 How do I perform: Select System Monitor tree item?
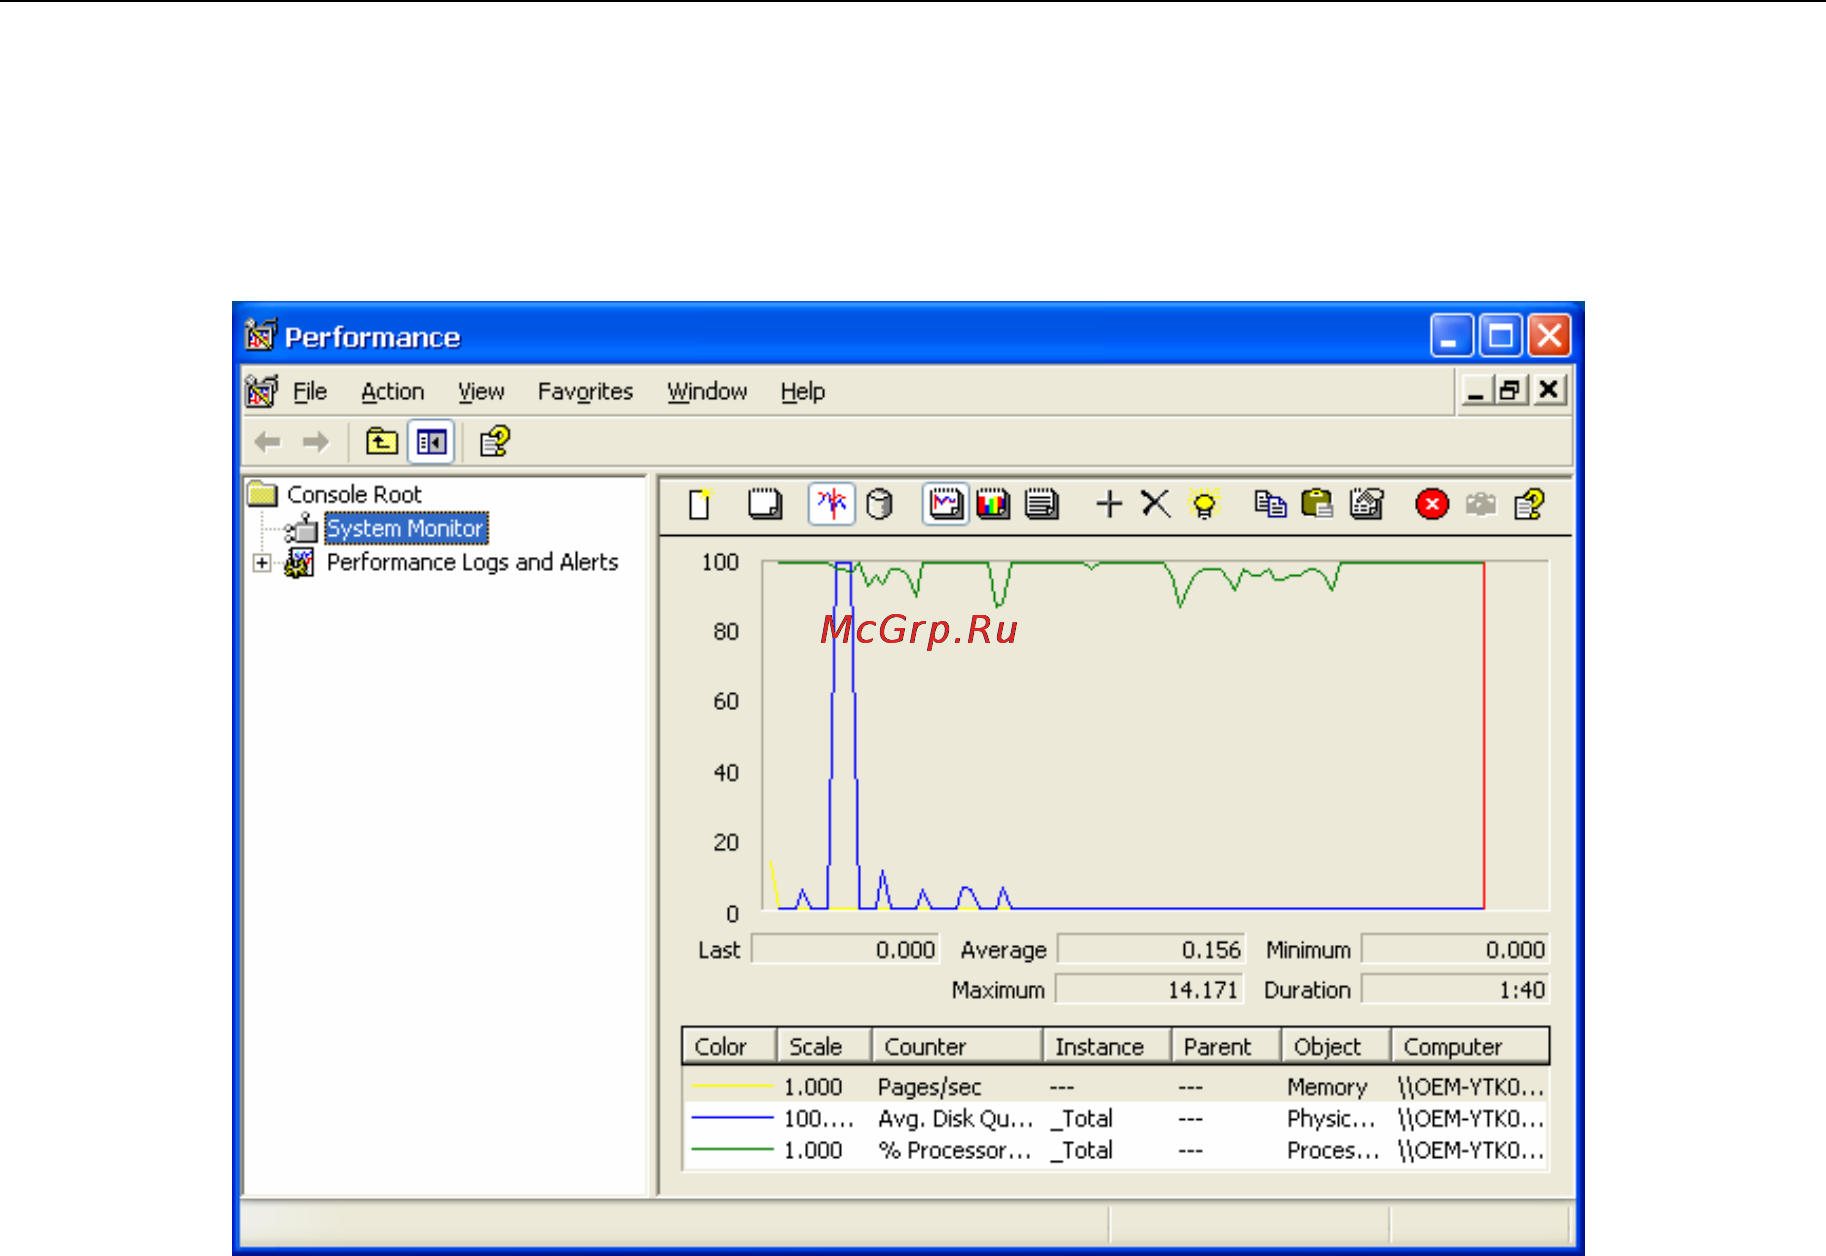pyautogui.click(x=406, y=528)
